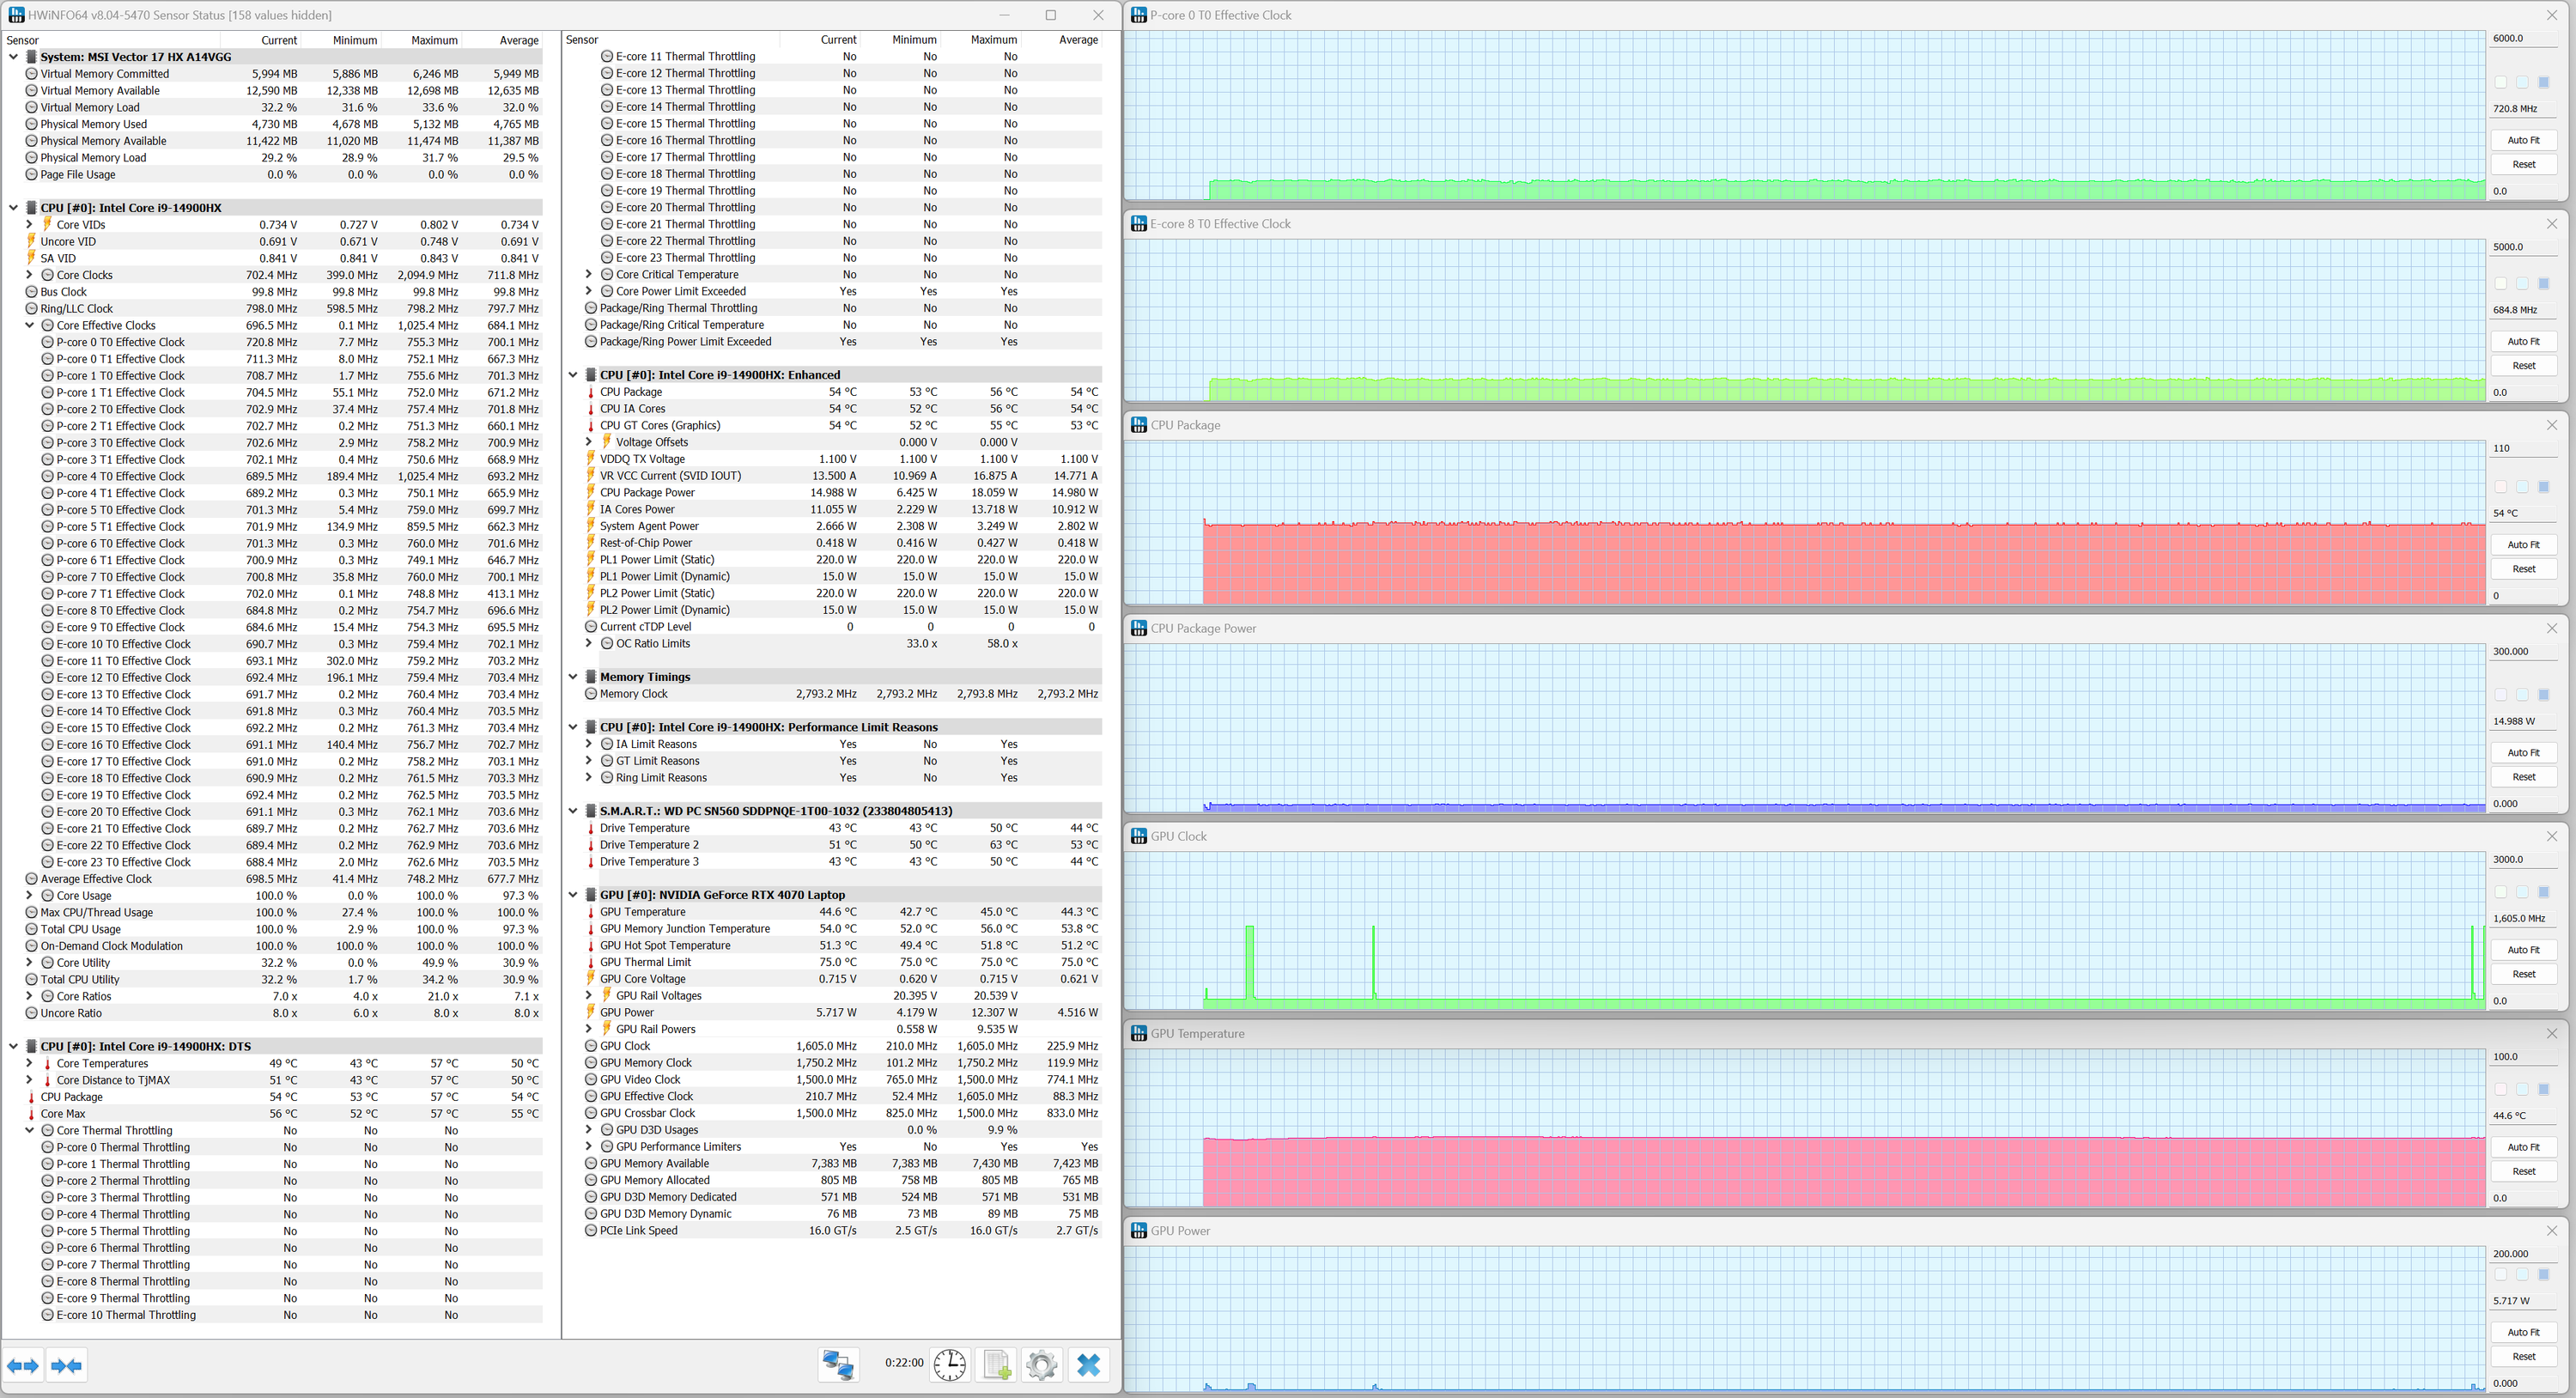2576x1398 pixels.
Task: Click HWiNFO icon on GPU Clock graph title
Action: (x=1138, y=836)
